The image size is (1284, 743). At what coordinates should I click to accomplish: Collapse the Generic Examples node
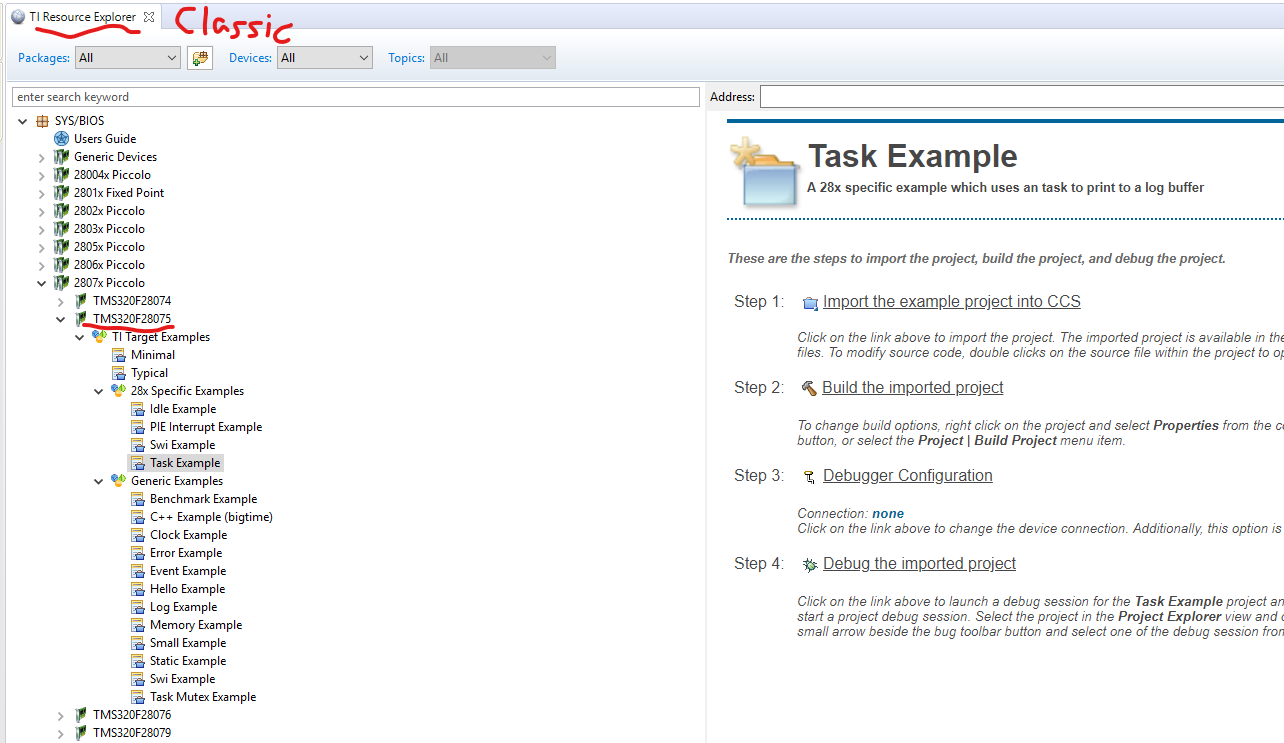coord(99,481)
